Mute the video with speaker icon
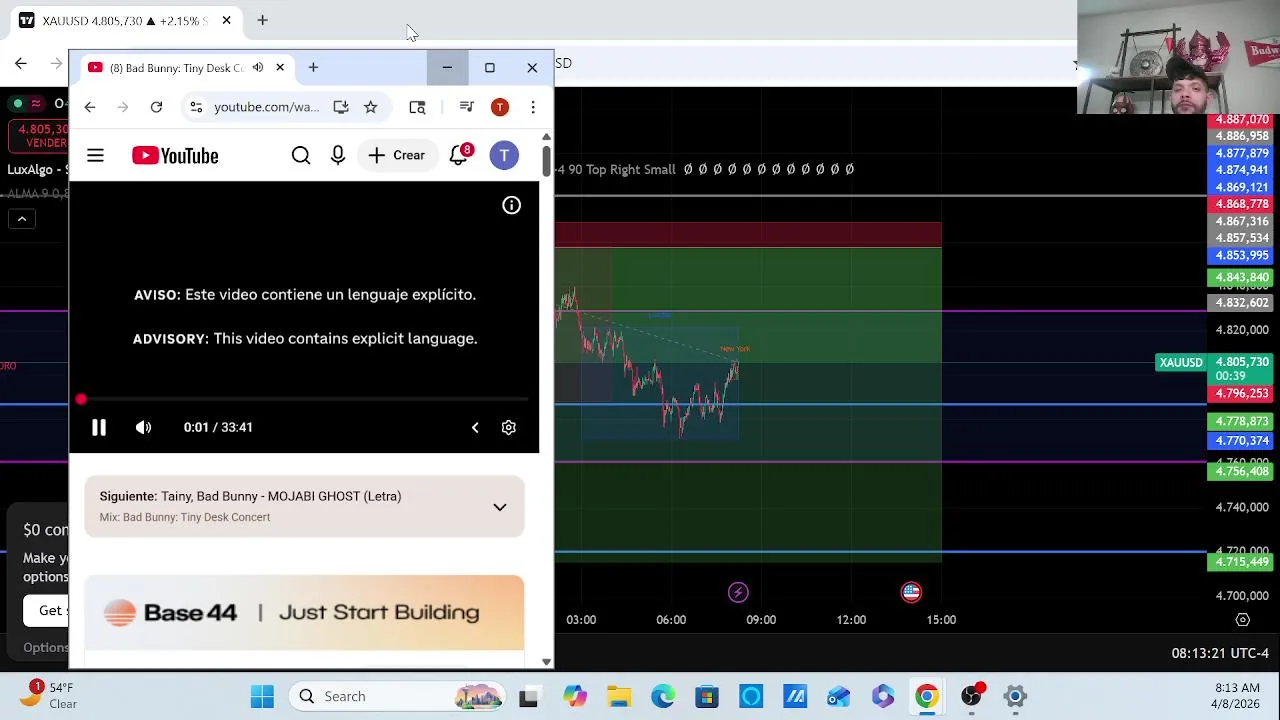 (144, 427)
